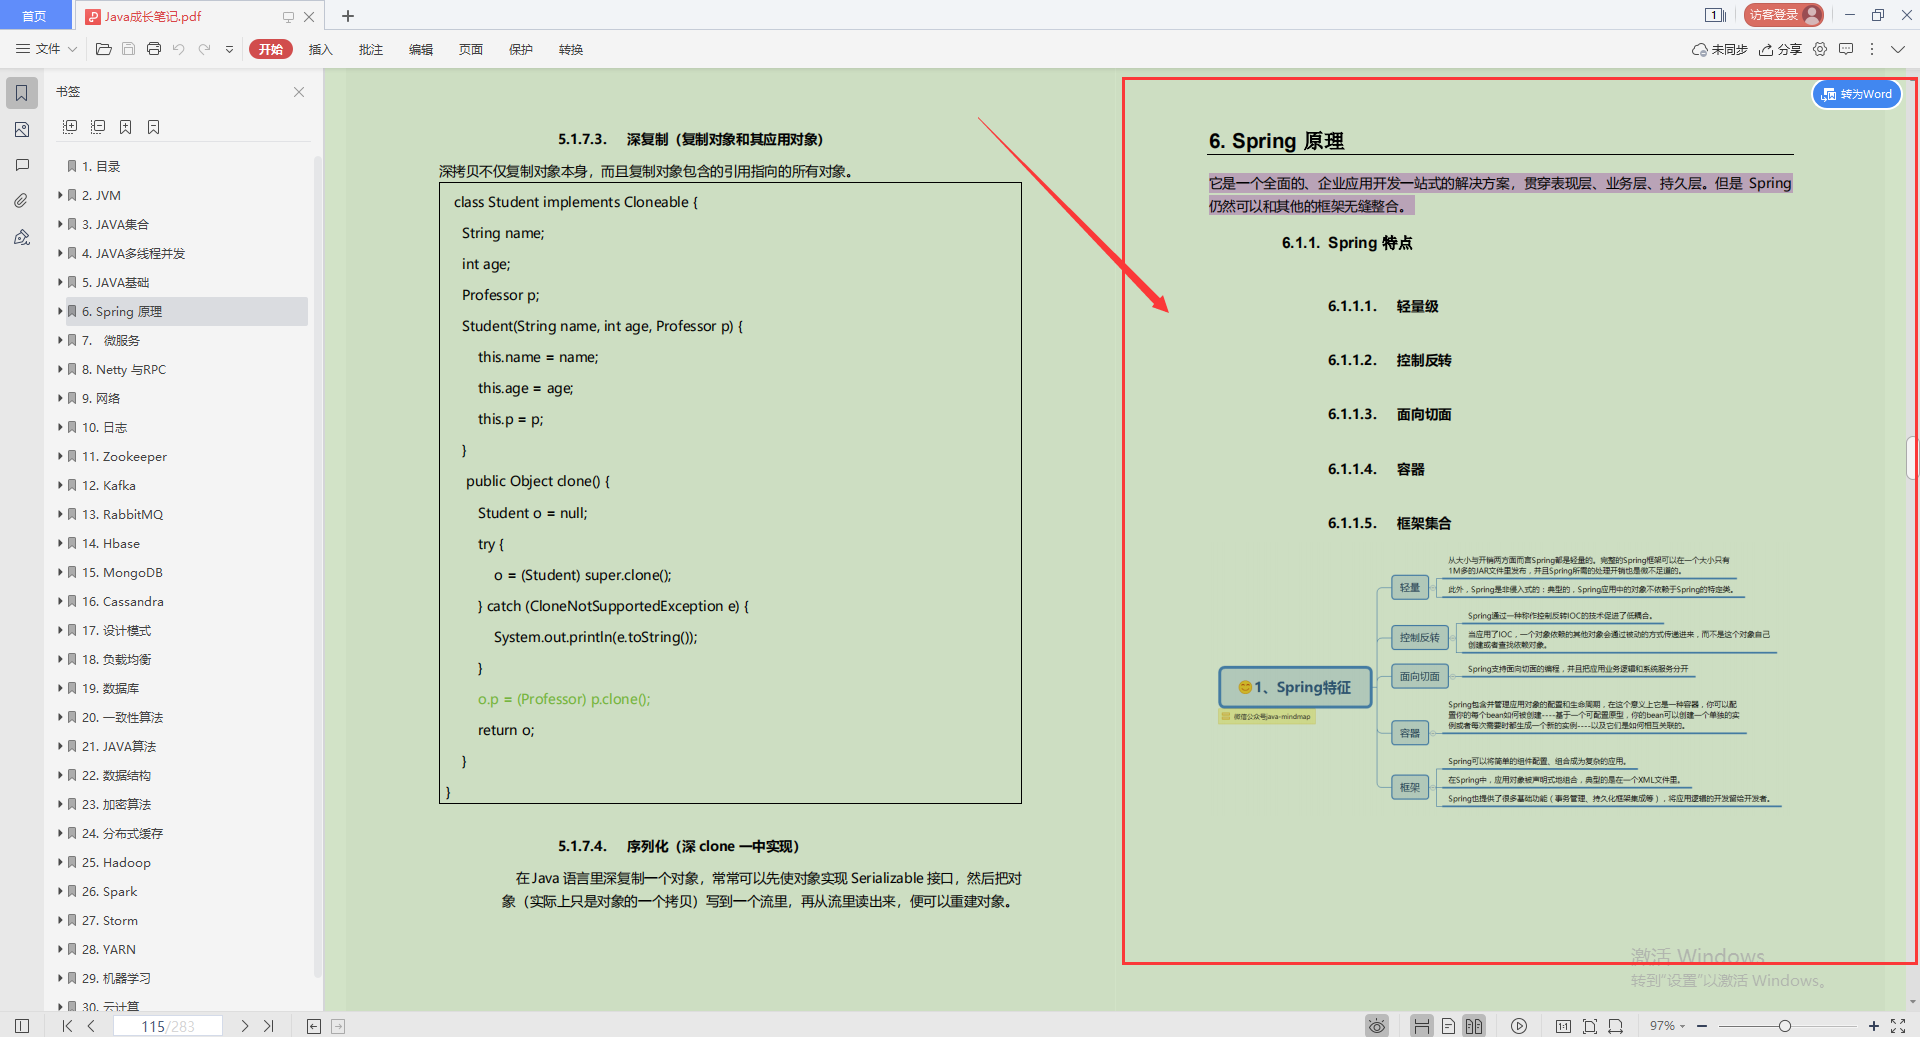Click the 访客登录 login button
The height and width of the screenshot is (1037, 1920).
1784,15
